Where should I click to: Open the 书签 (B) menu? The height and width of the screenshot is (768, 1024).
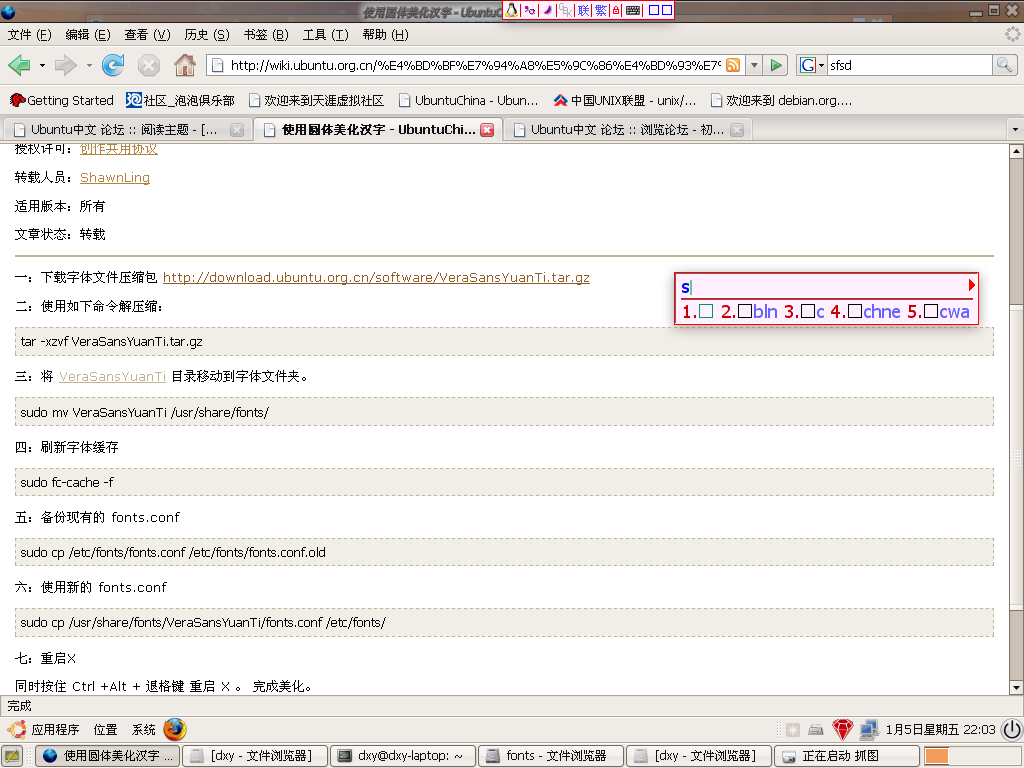tap(266, 35)
